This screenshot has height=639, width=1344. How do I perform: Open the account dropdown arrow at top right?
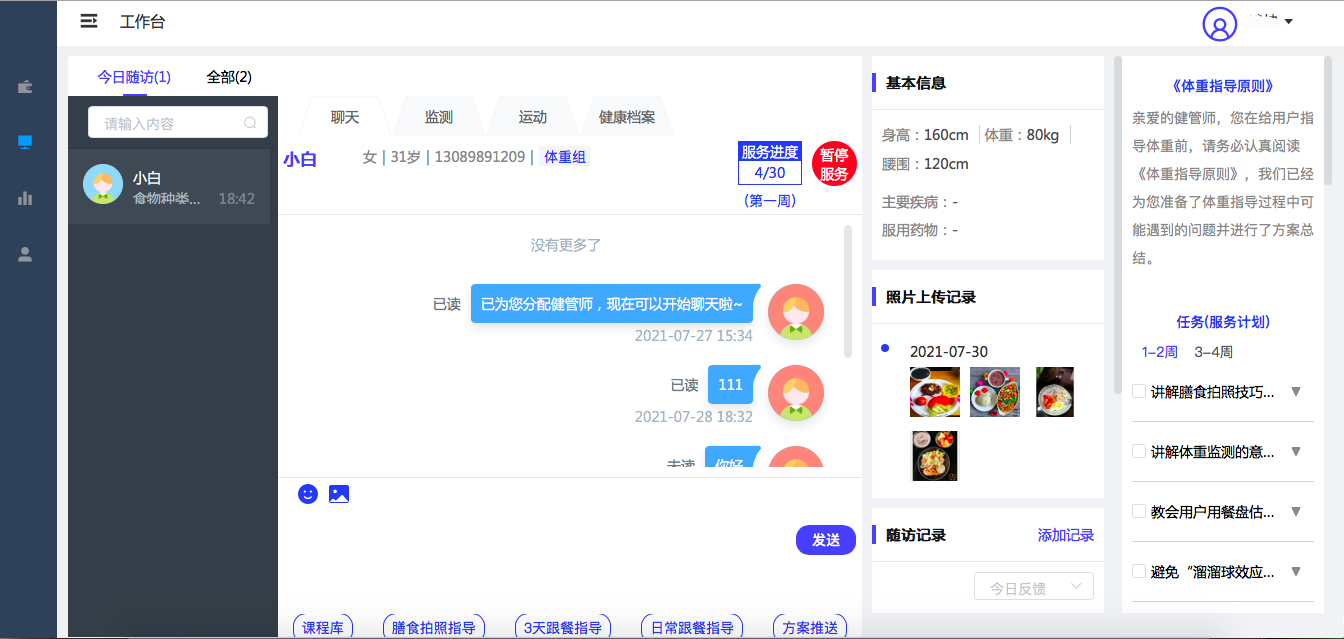tap(1289, 22)
